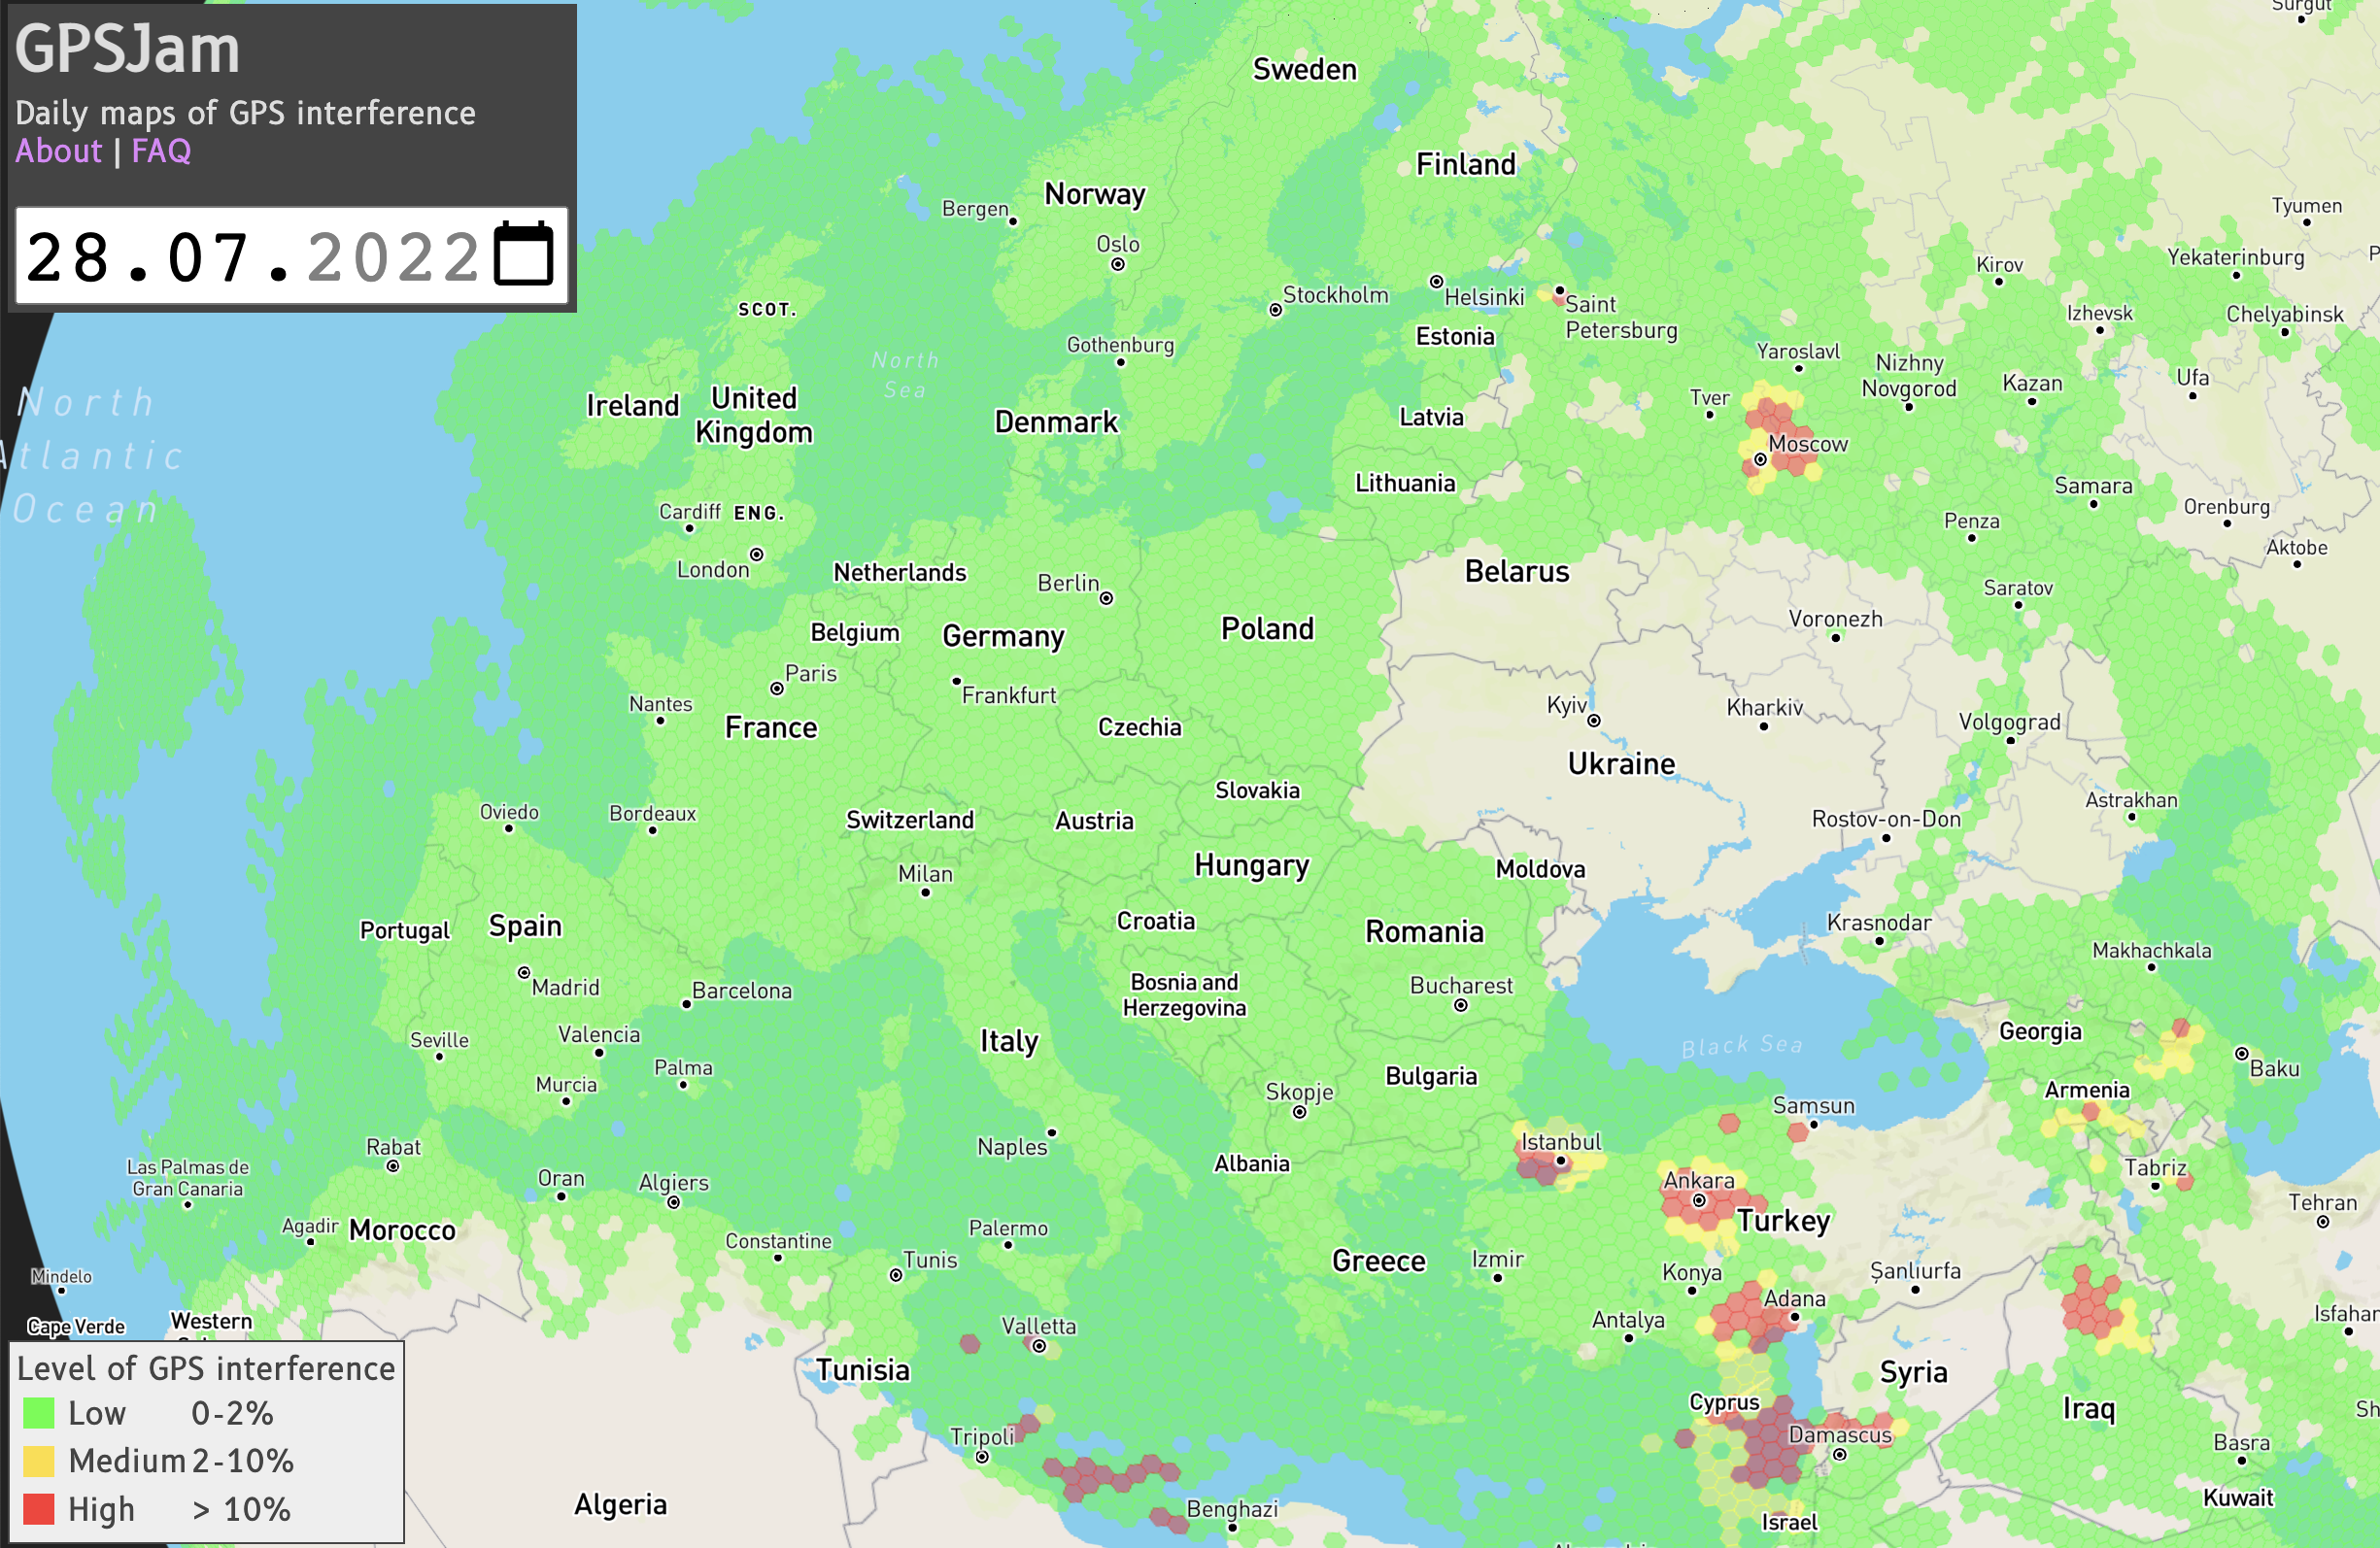
Task: Click the day field showing 28
Action: click(67, 257)
